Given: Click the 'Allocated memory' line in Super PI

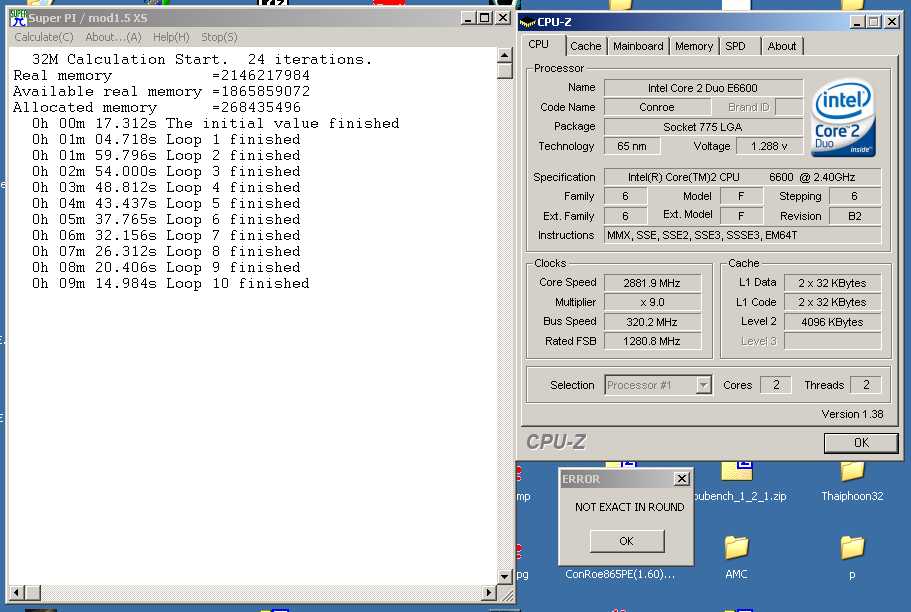Looking at the screenshot, I should [x=157, y=108].
